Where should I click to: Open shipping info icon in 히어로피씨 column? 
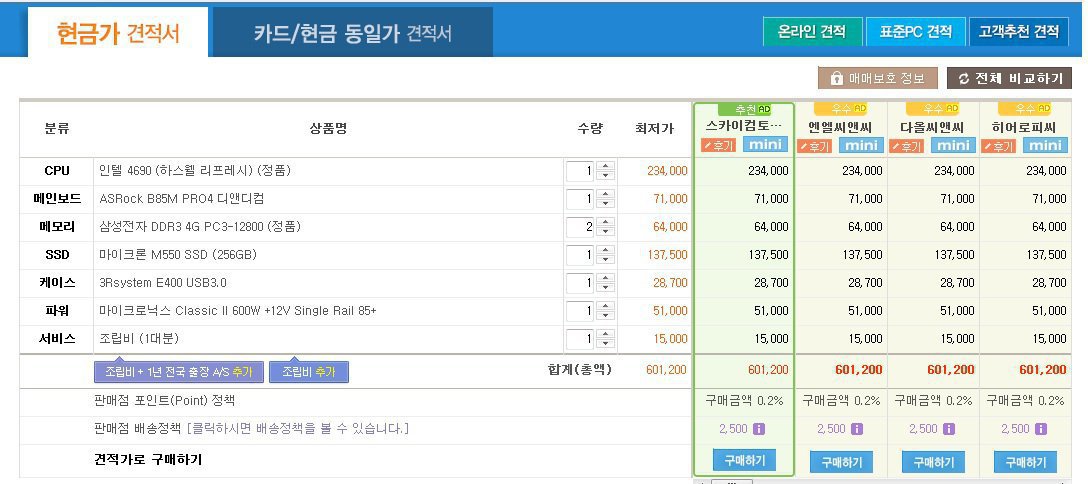[x=1041, y=429]
